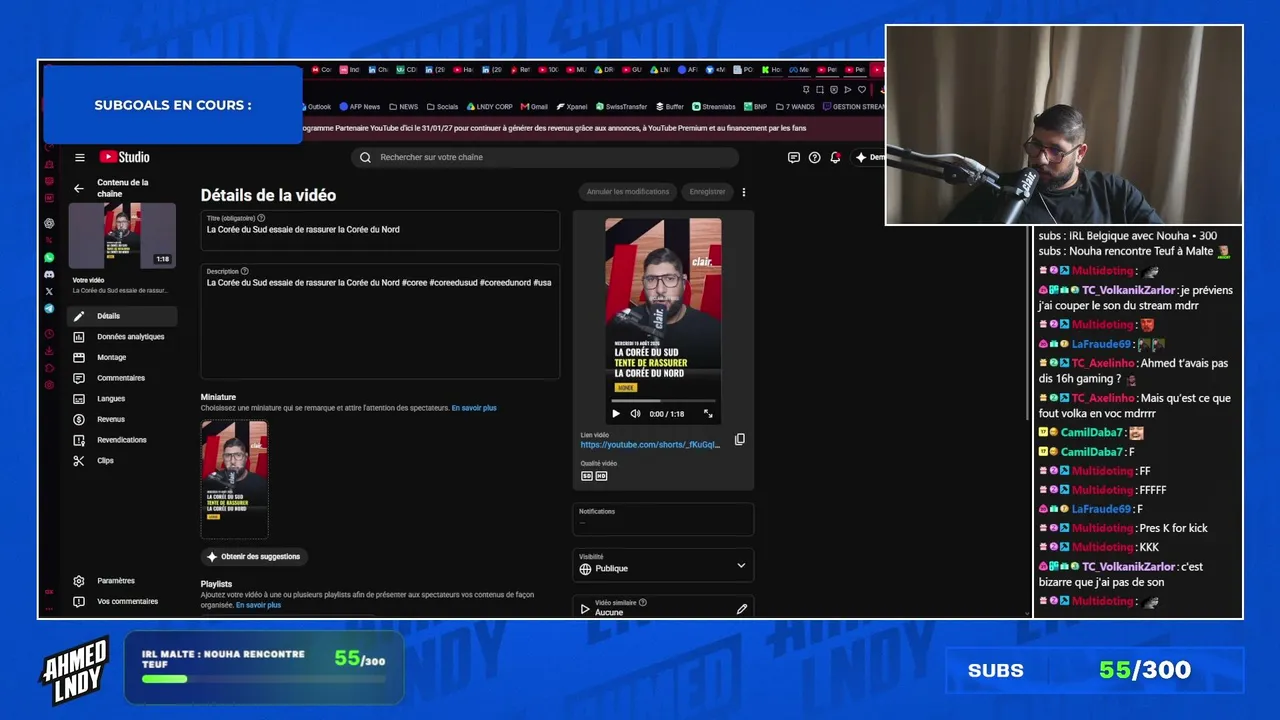The image size is (1280, 720).
Task: Mute the video preview volume
Action: (x=635, y=414)
